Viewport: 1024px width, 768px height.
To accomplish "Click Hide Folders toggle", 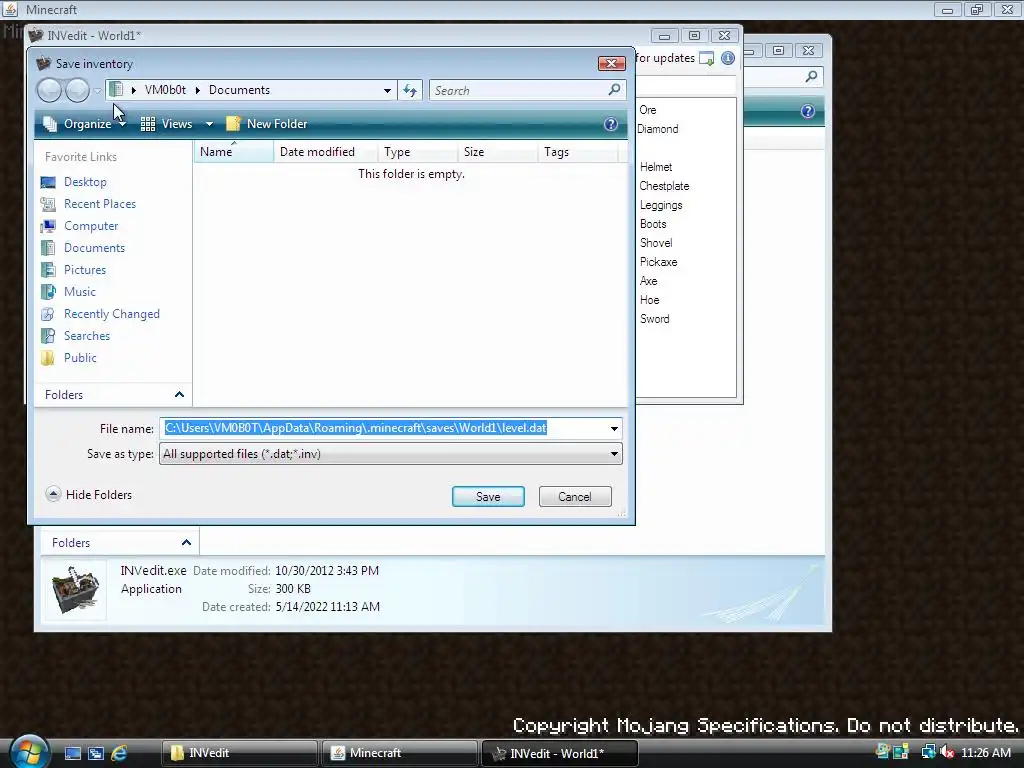I will click(89, 494).
